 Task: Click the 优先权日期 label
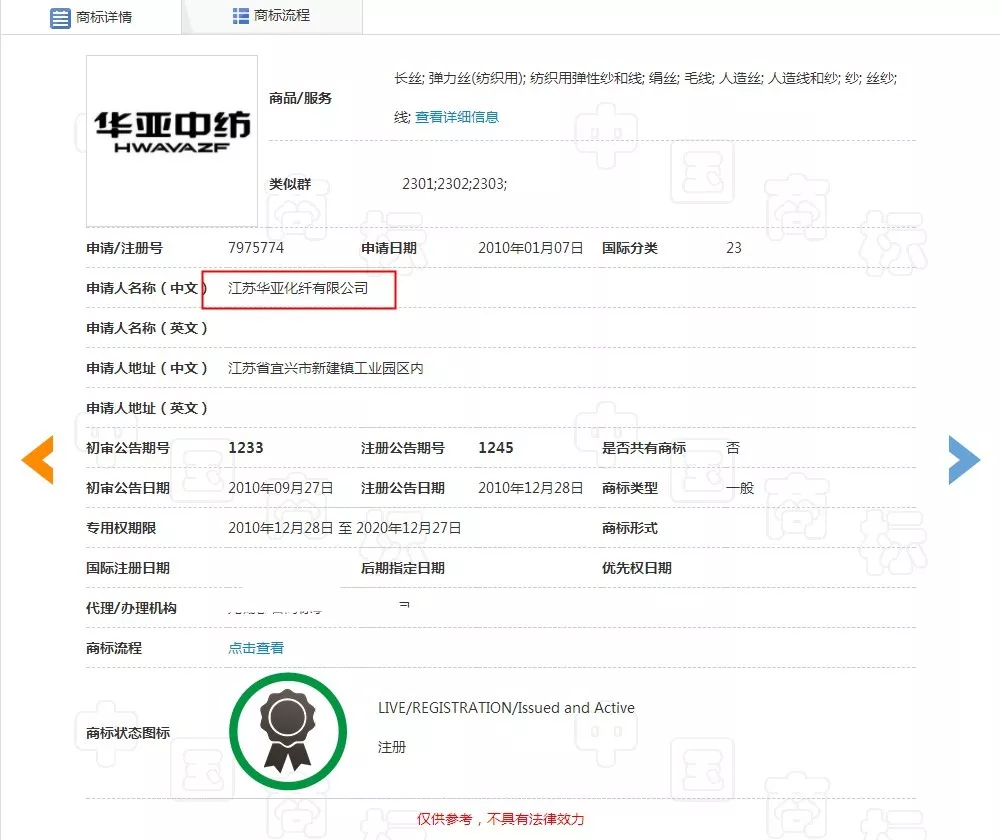[636, 568]
